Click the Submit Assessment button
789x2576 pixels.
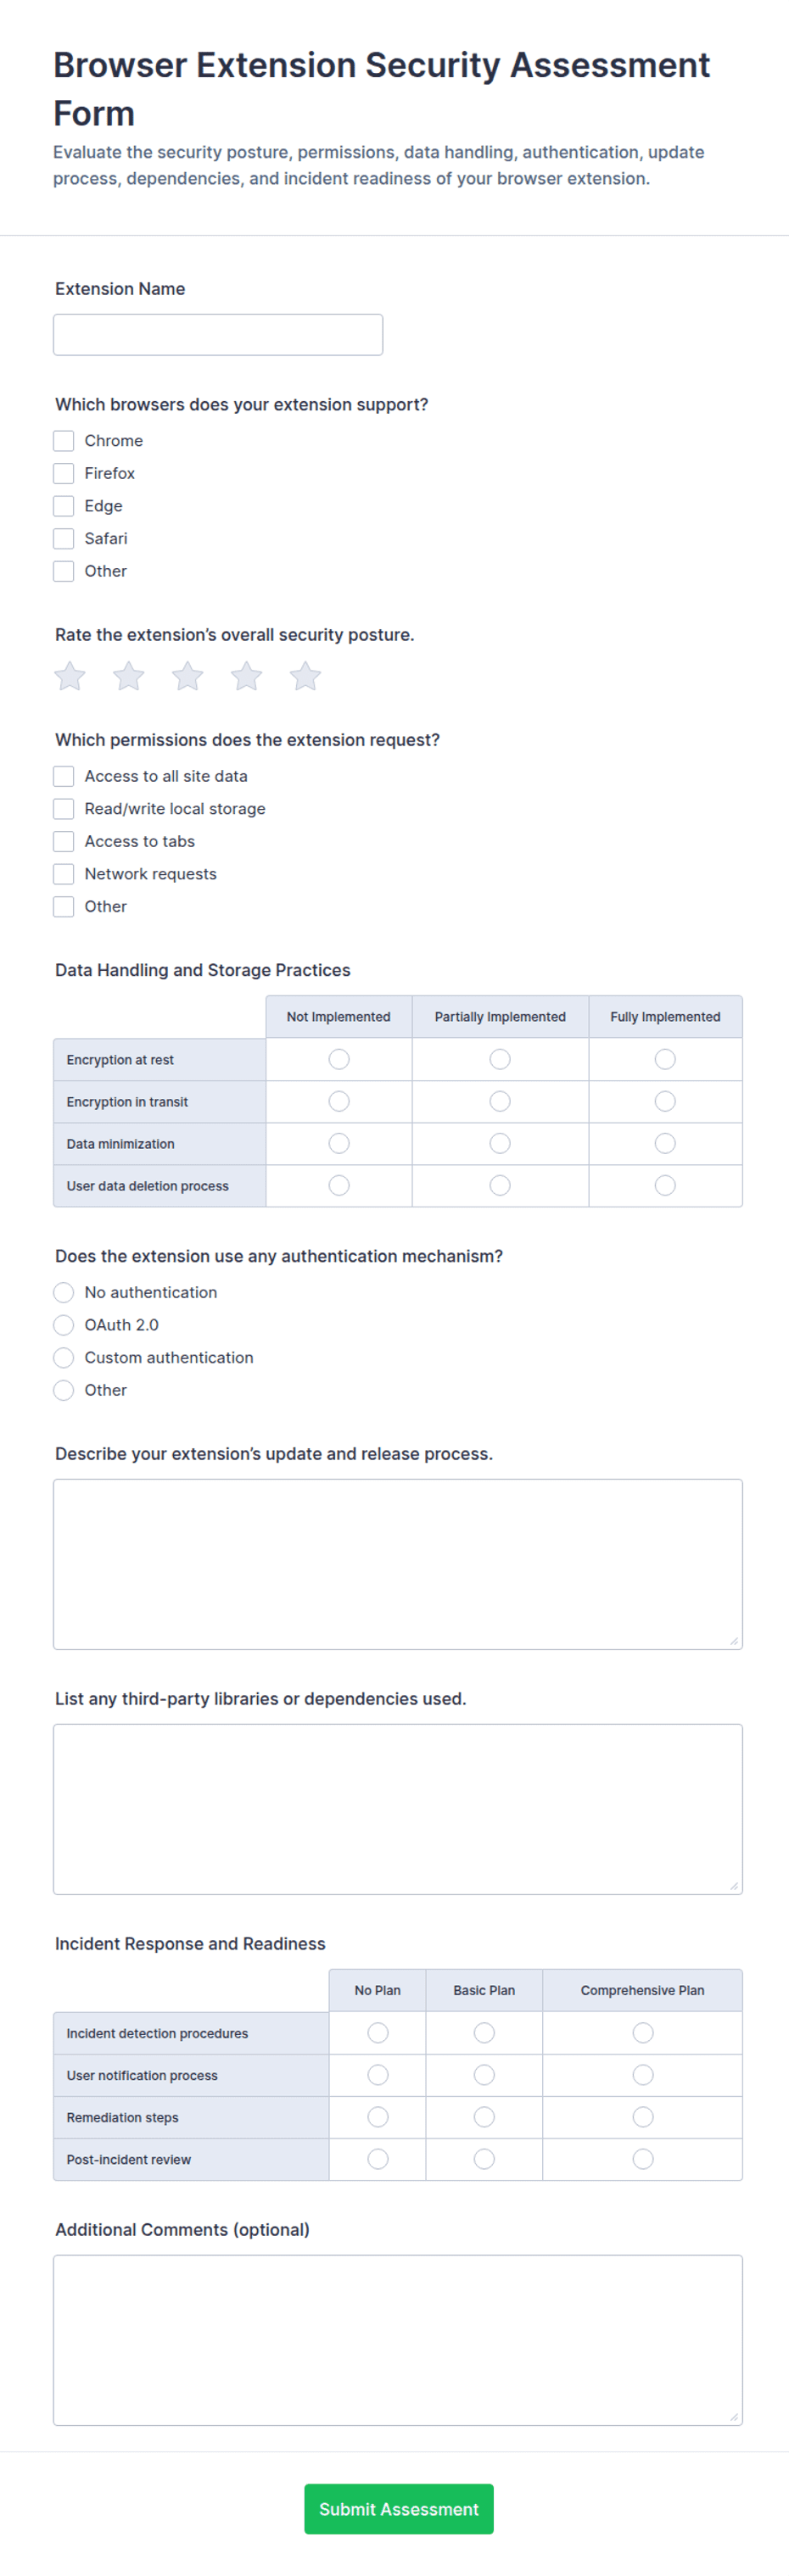pos(399,2509)
